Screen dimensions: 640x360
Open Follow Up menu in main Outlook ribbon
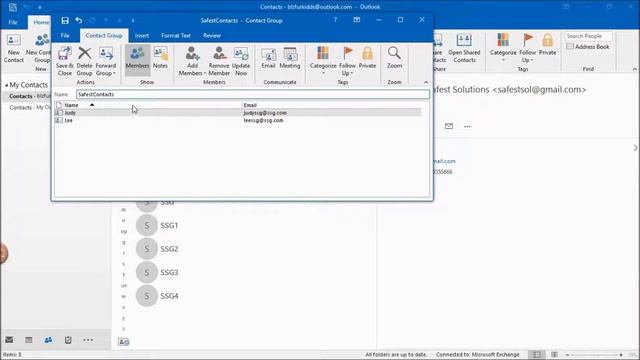[527, 48]
